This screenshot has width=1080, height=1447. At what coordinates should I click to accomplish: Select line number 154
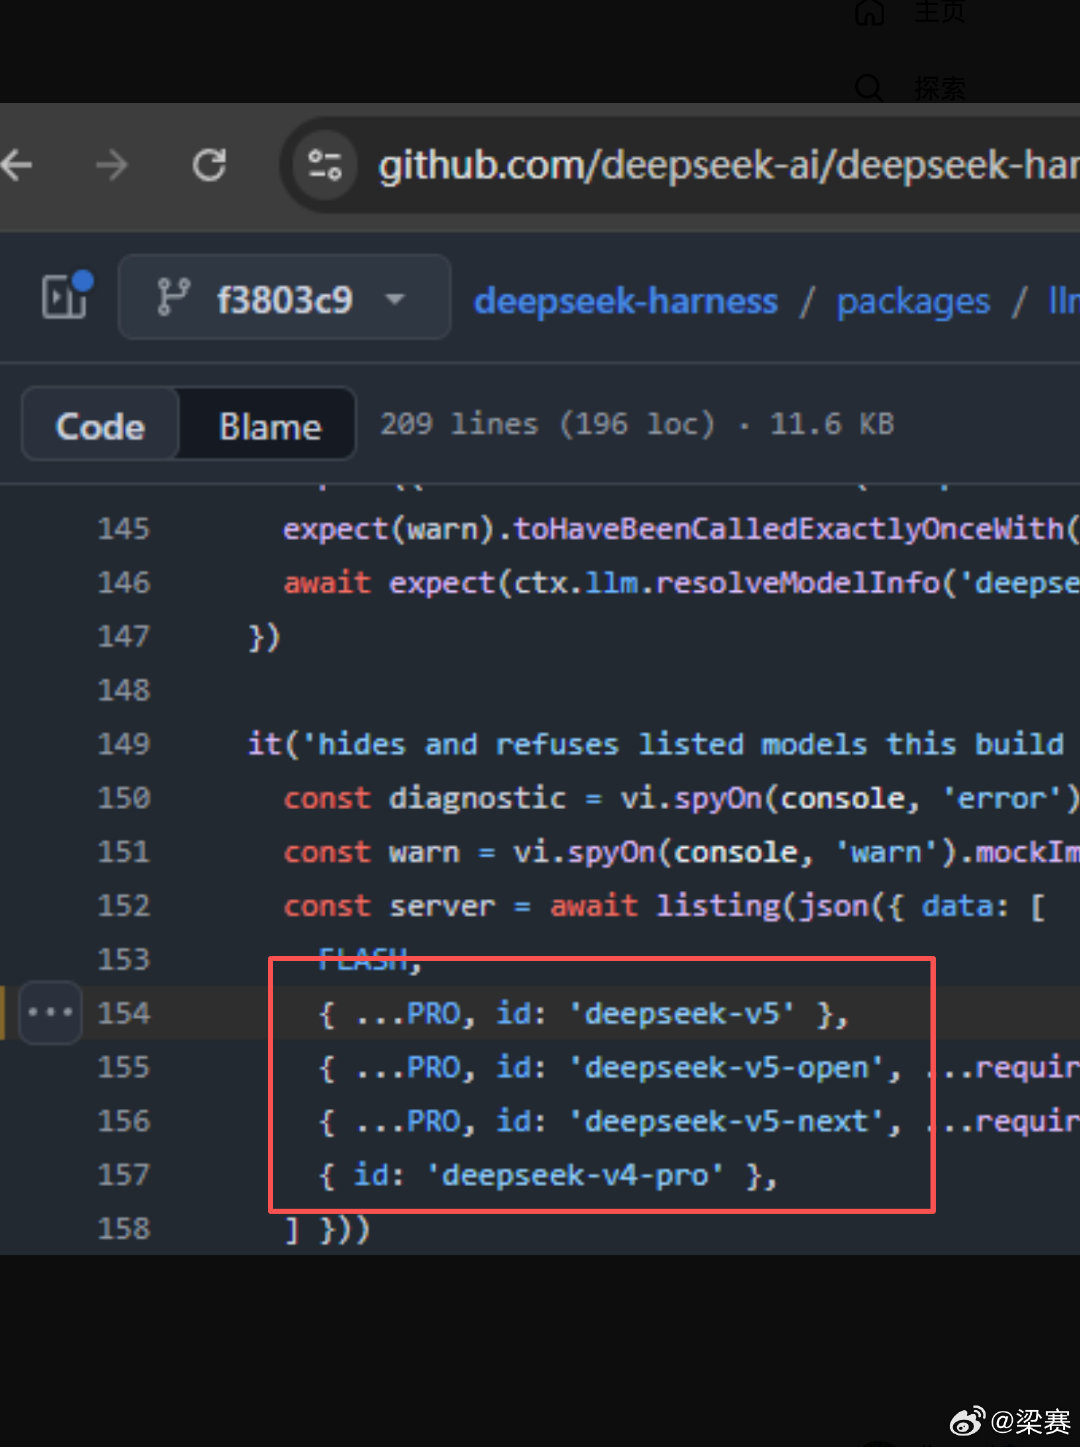(124, 1014)
